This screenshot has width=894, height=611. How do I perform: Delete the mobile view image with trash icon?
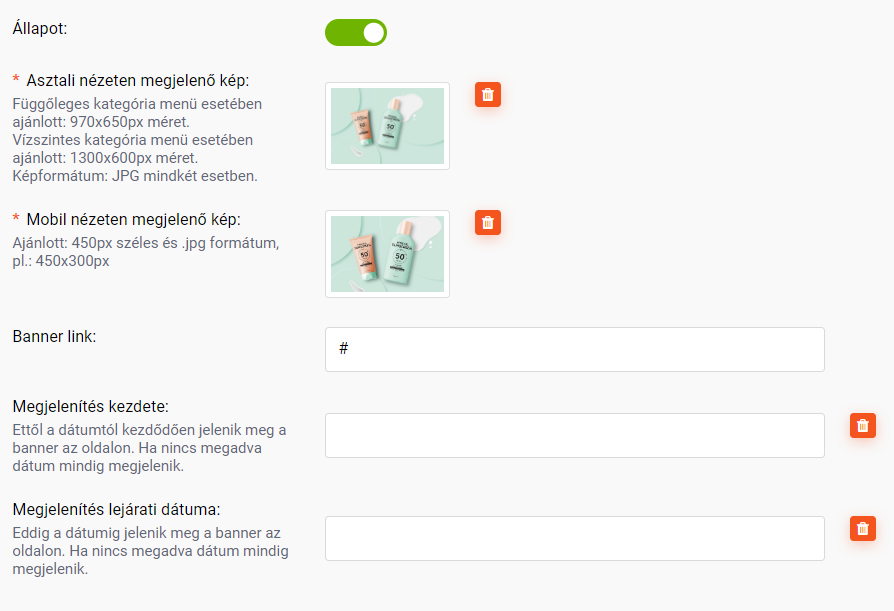point(488,222)
